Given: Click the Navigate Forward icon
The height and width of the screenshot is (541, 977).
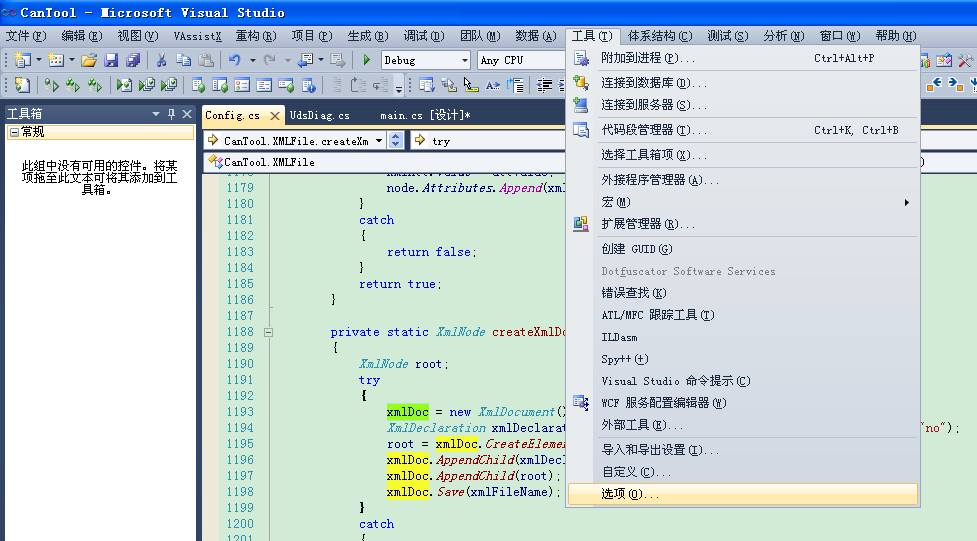Looking at the screenshot, I should click(x=338, y=60).
